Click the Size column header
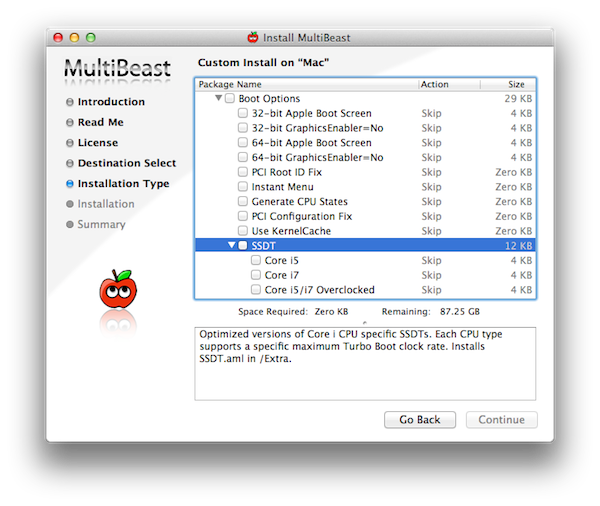The height and width of the screenshot is (506, 600). coord(508,84)
